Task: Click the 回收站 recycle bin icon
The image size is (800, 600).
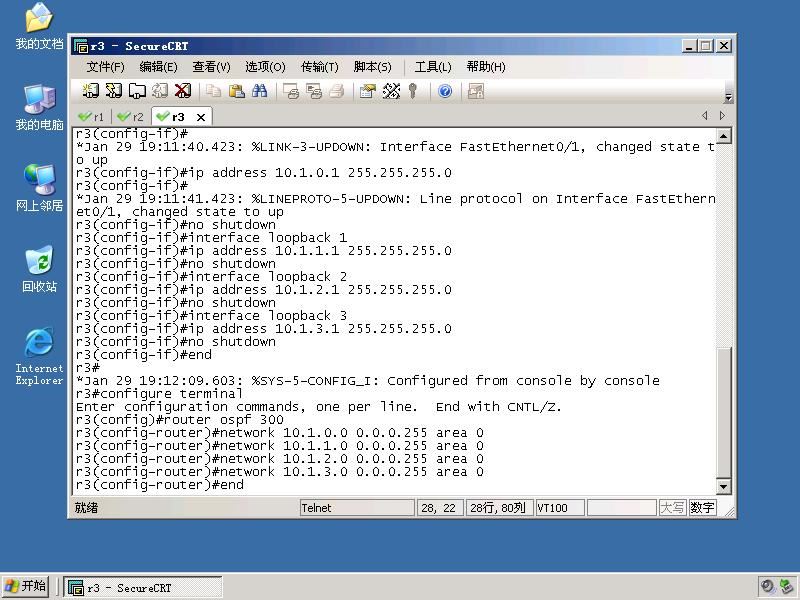Action: coord(39,269)
